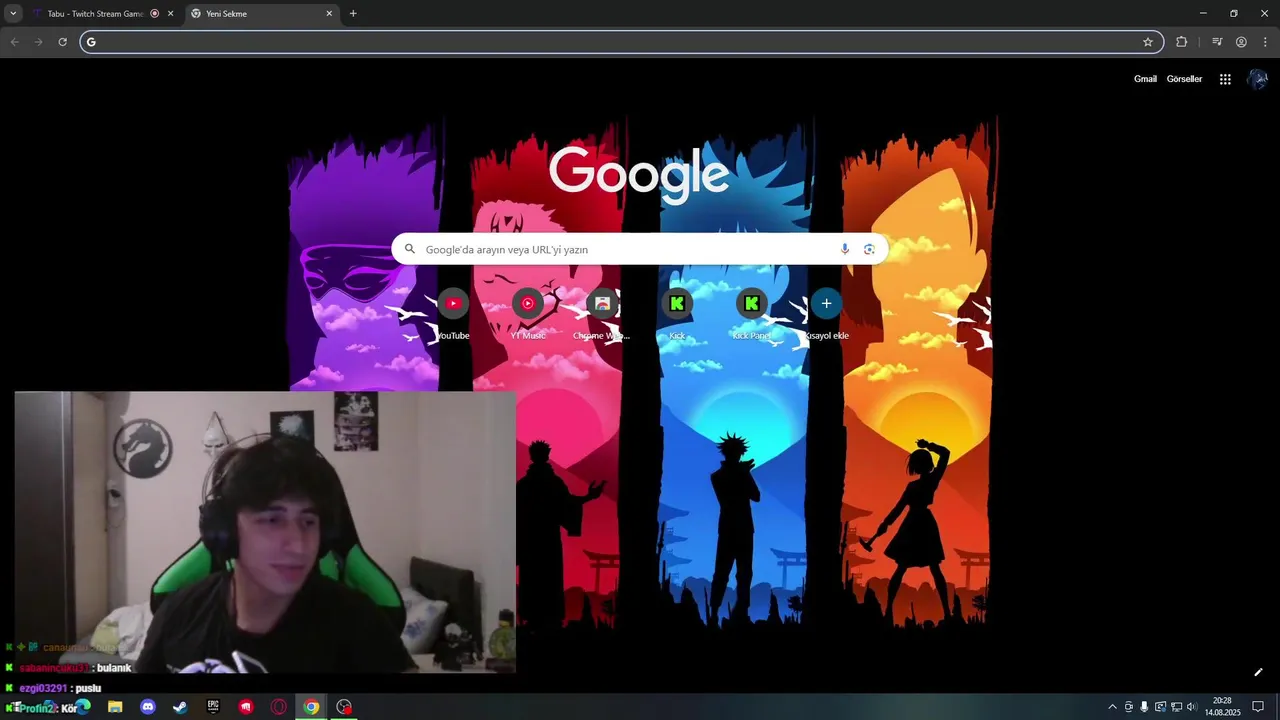Open the Opera GX taskbar icon

(x=279, y=707)
